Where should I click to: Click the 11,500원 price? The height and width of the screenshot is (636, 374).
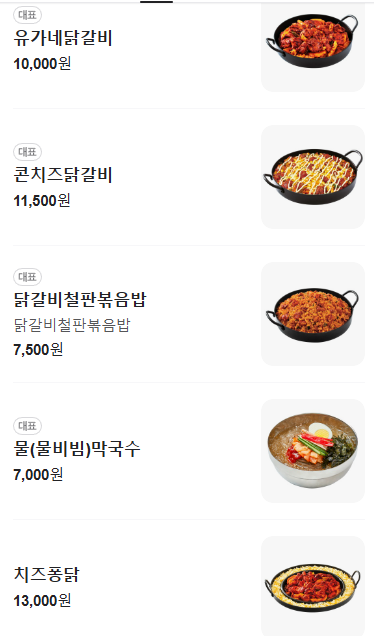click(42, 200)
